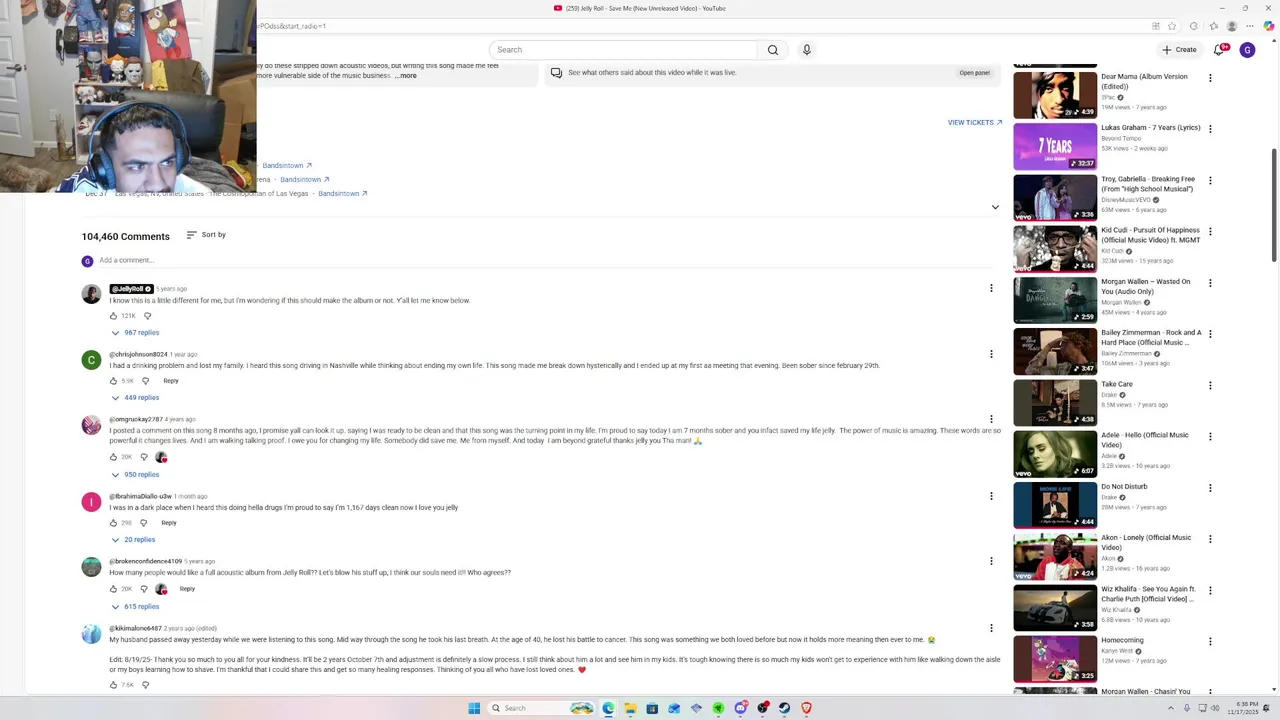
Task: Open Windows Start menu
Action: (x=474, y=708)
